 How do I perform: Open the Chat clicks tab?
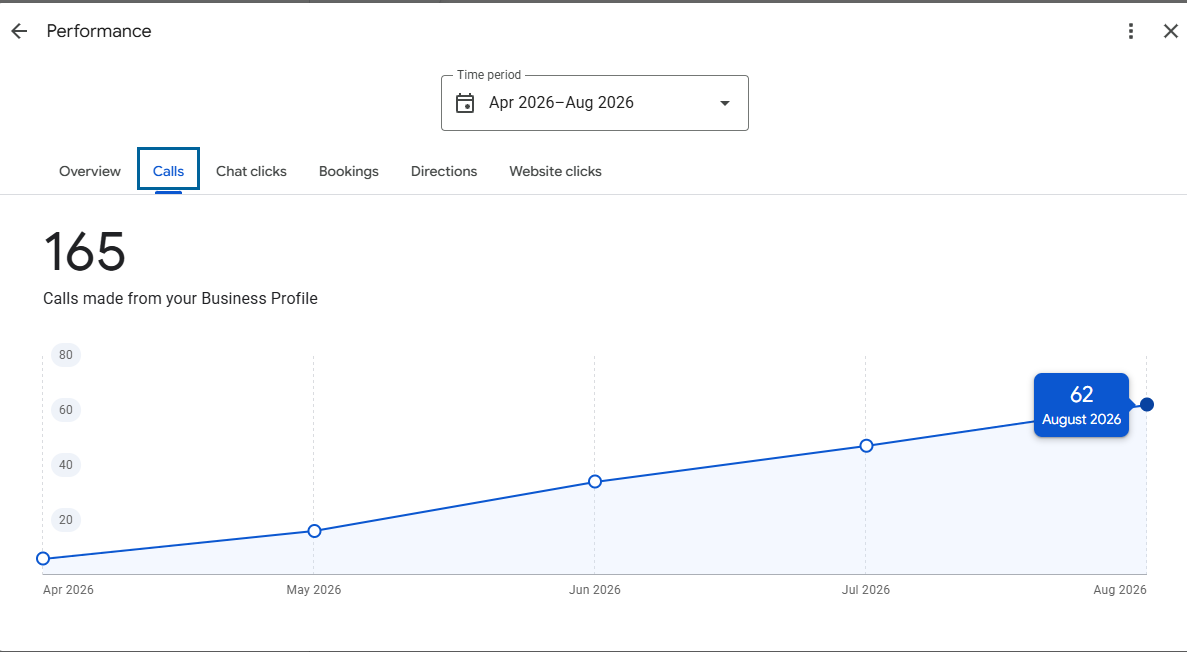[x=251, y=171]
